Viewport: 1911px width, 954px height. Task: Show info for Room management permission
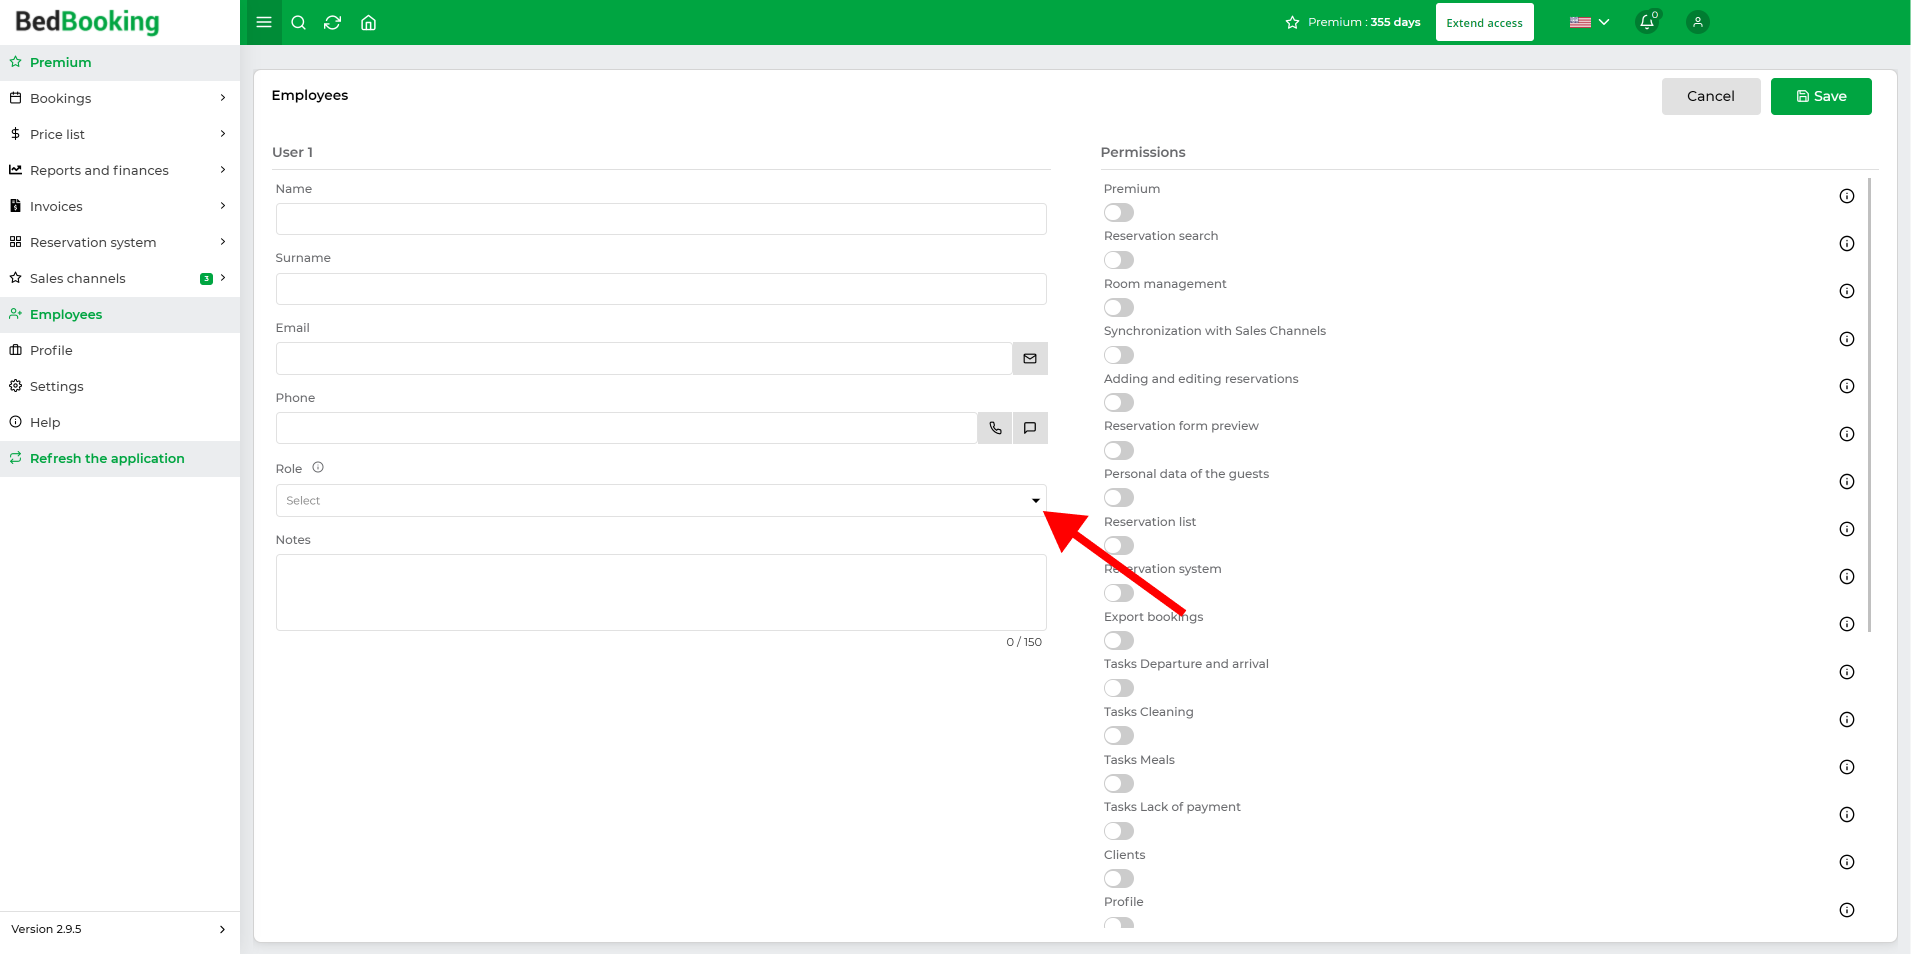tap(1847, 291)
